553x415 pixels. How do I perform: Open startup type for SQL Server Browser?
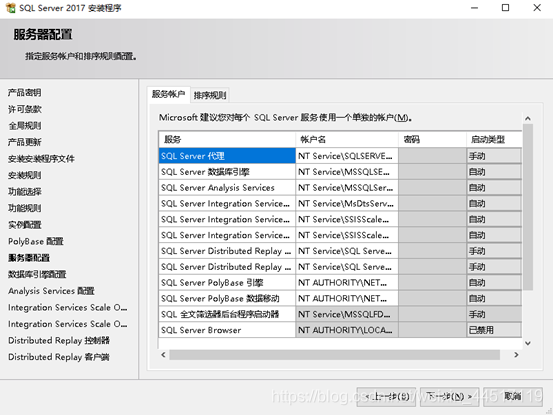[494, 330]
